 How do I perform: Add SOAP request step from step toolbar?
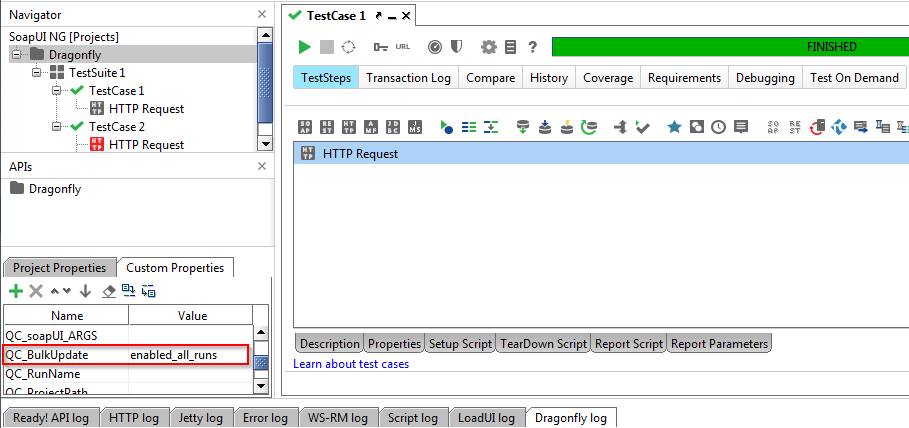305,127
